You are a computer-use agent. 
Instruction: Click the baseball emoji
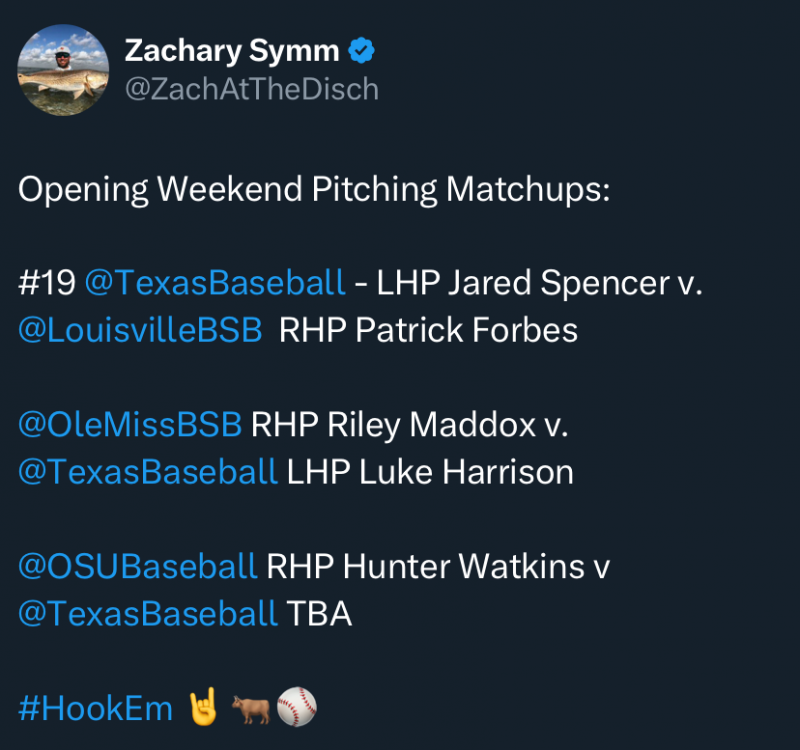tap(296, 707)
